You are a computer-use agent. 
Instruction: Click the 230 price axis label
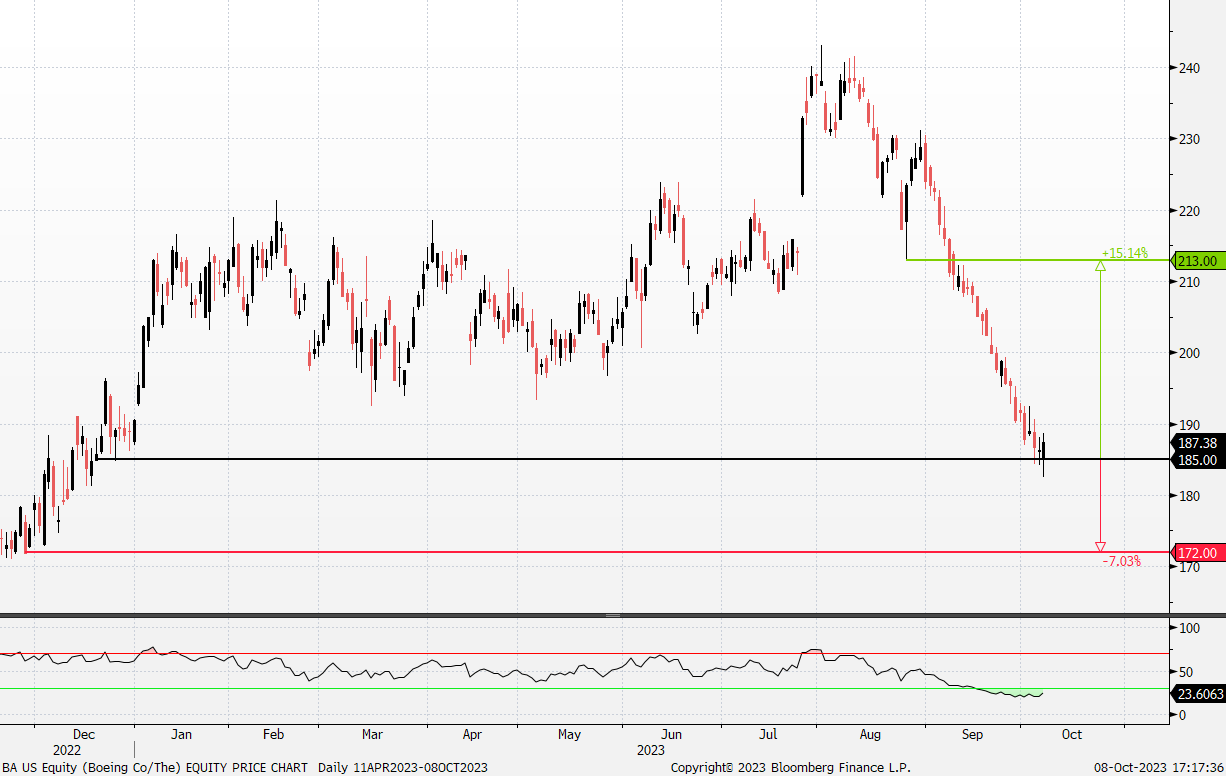tap(1190, 139)
